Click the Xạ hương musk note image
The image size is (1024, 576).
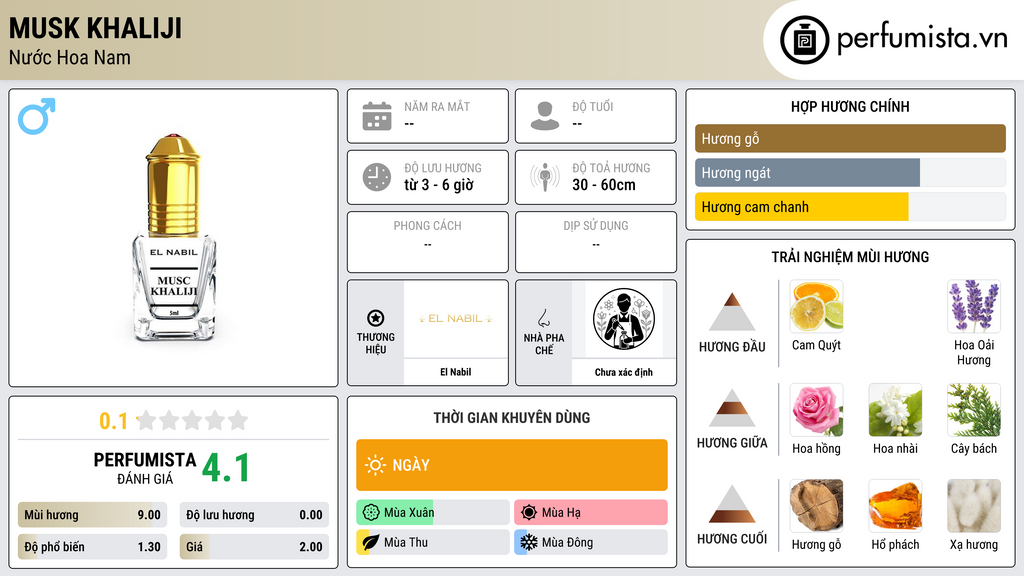tap(974, 505)
